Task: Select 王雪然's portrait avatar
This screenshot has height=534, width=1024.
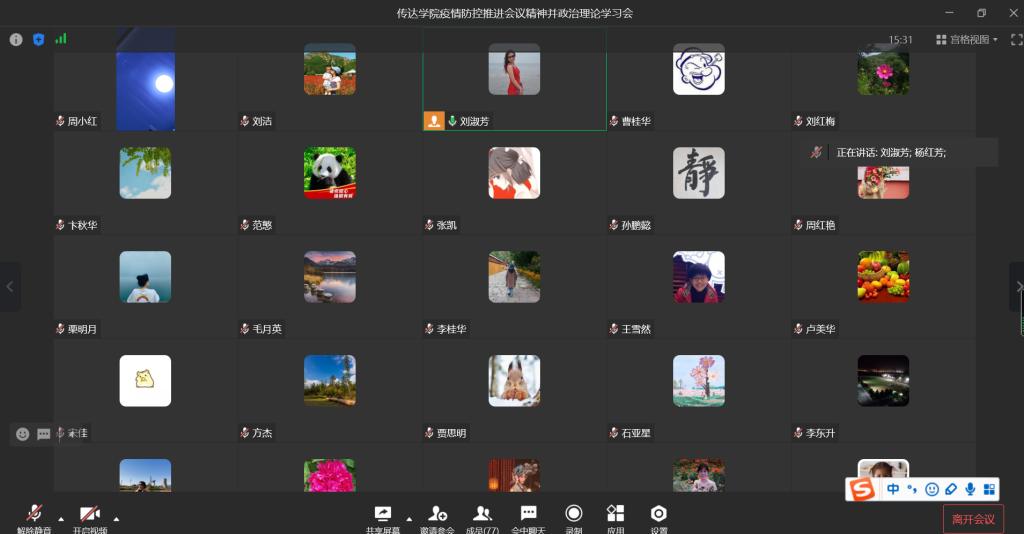Action: tap(699, 277)
